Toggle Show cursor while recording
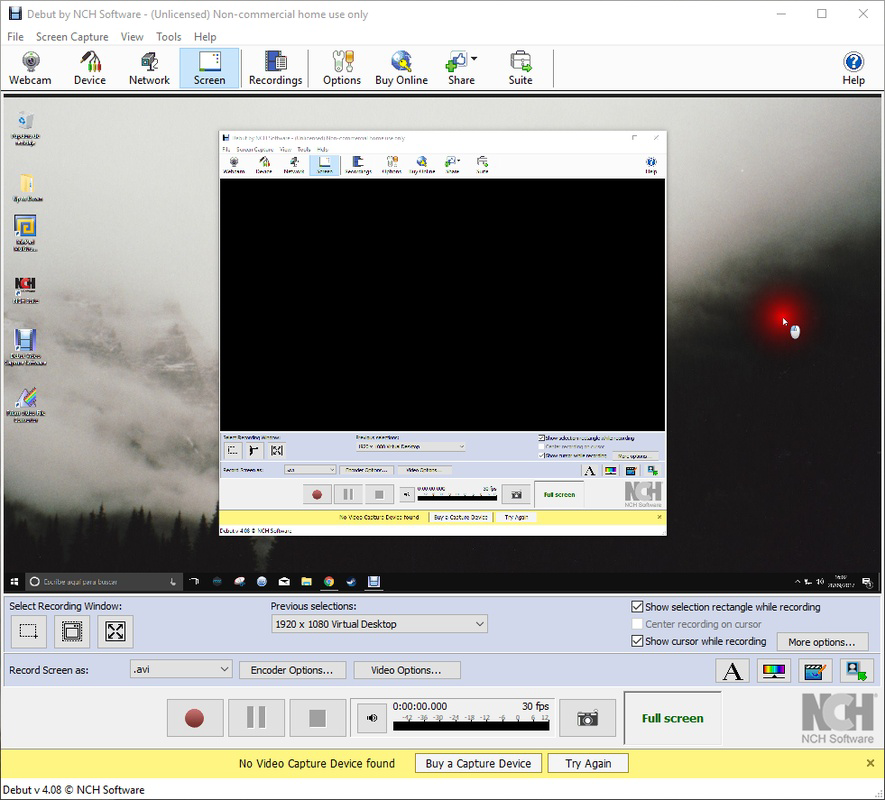The image size is (885, 800). [x=637, y=641]
